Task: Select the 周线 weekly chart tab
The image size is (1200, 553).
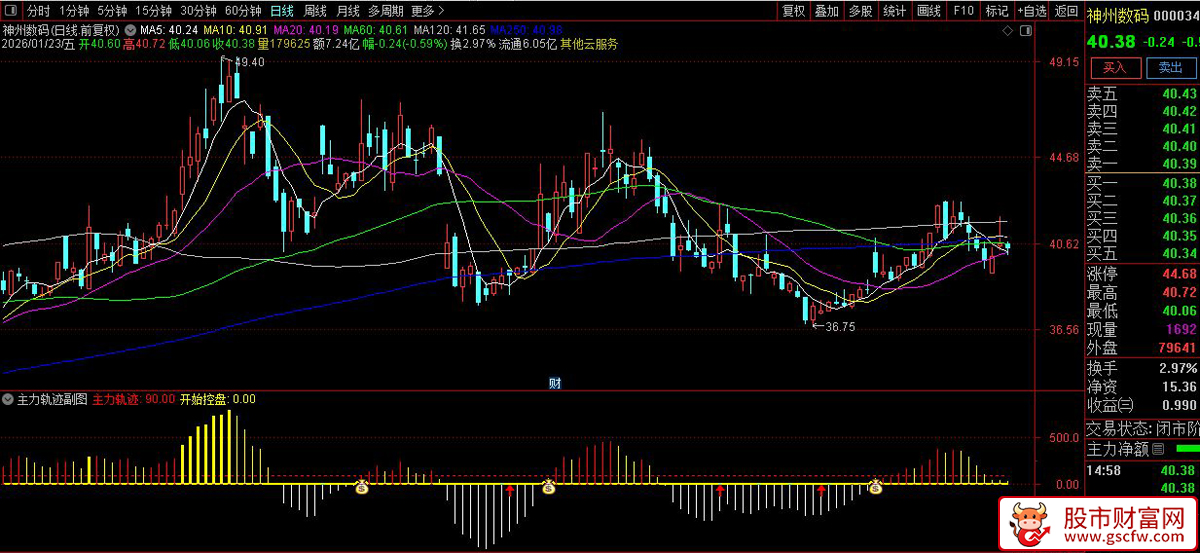Action: pyautogui.click(x=315, y=11)
